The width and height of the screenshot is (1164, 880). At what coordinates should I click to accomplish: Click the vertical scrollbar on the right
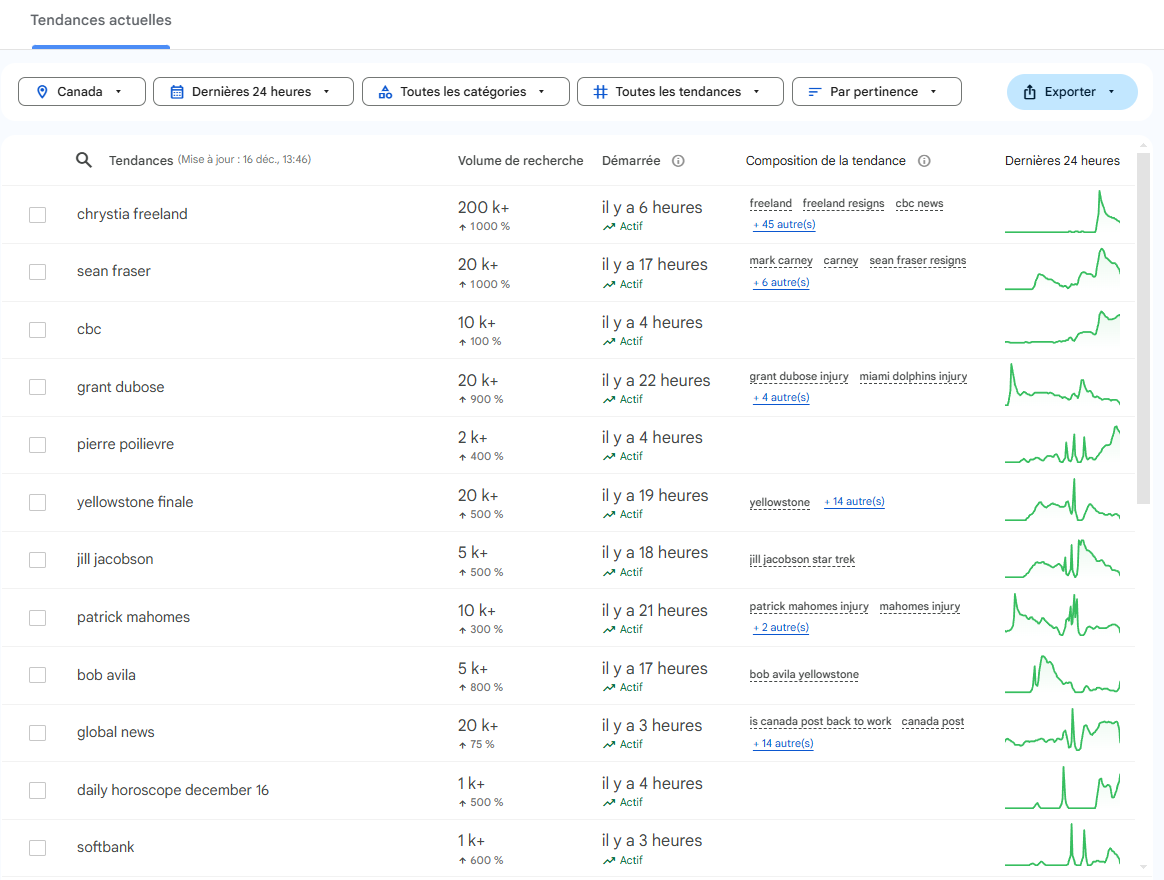[x=1143, y=330]
